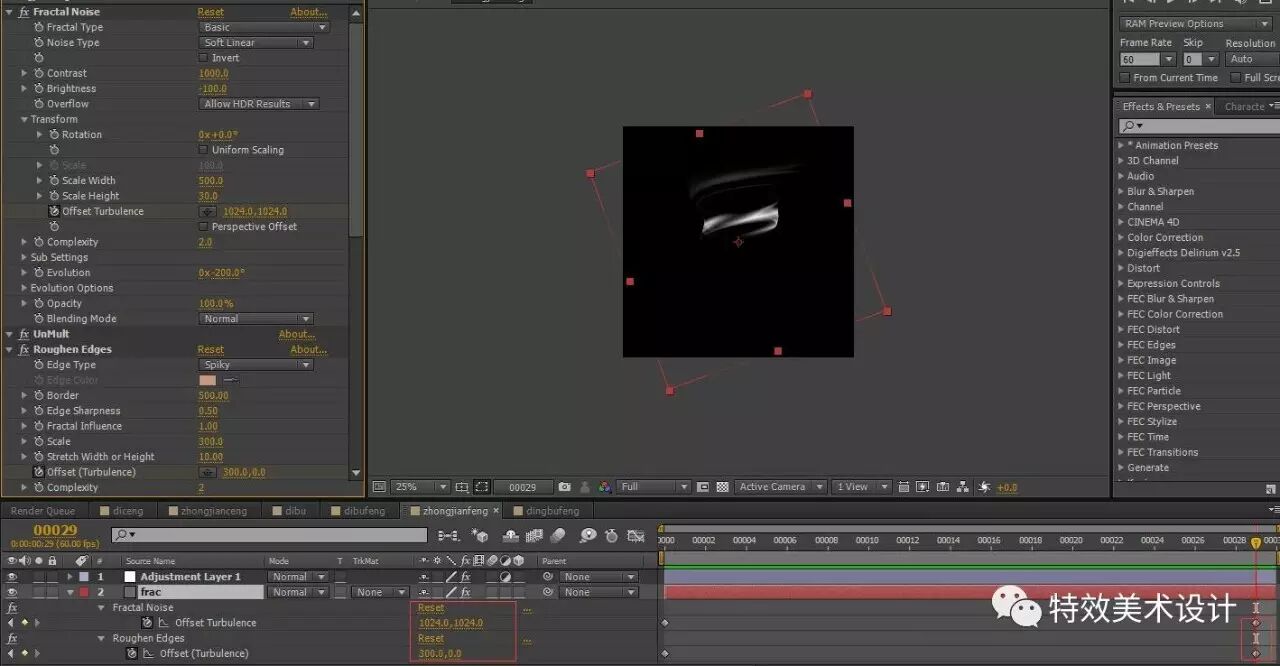Screen dimensions: 1280x666
Task: Hide the frac layer with eye toggle
Action: pyautogui.click(x=10, y=591)
